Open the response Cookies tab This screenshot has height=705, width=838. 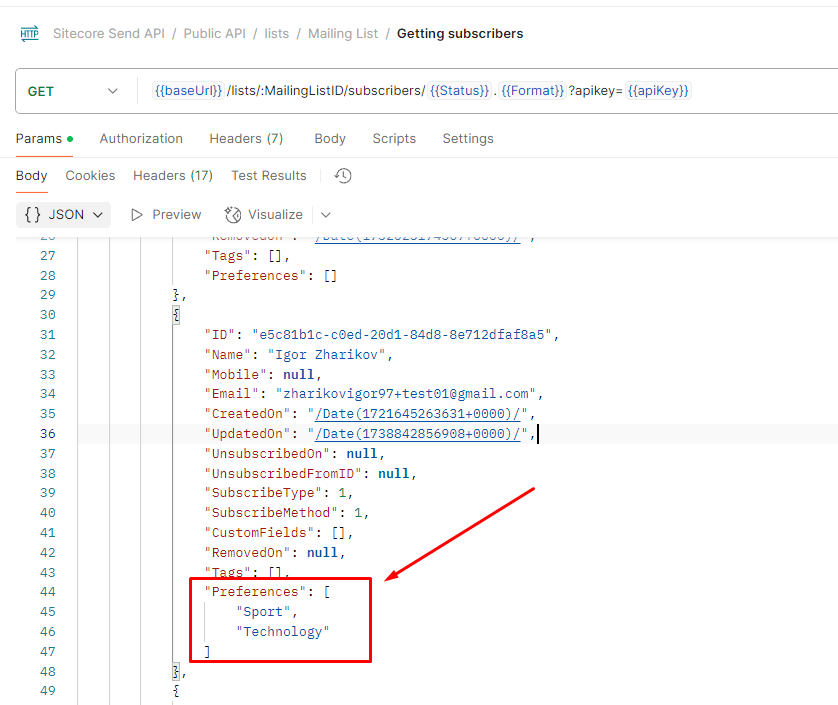click(90, 176)
